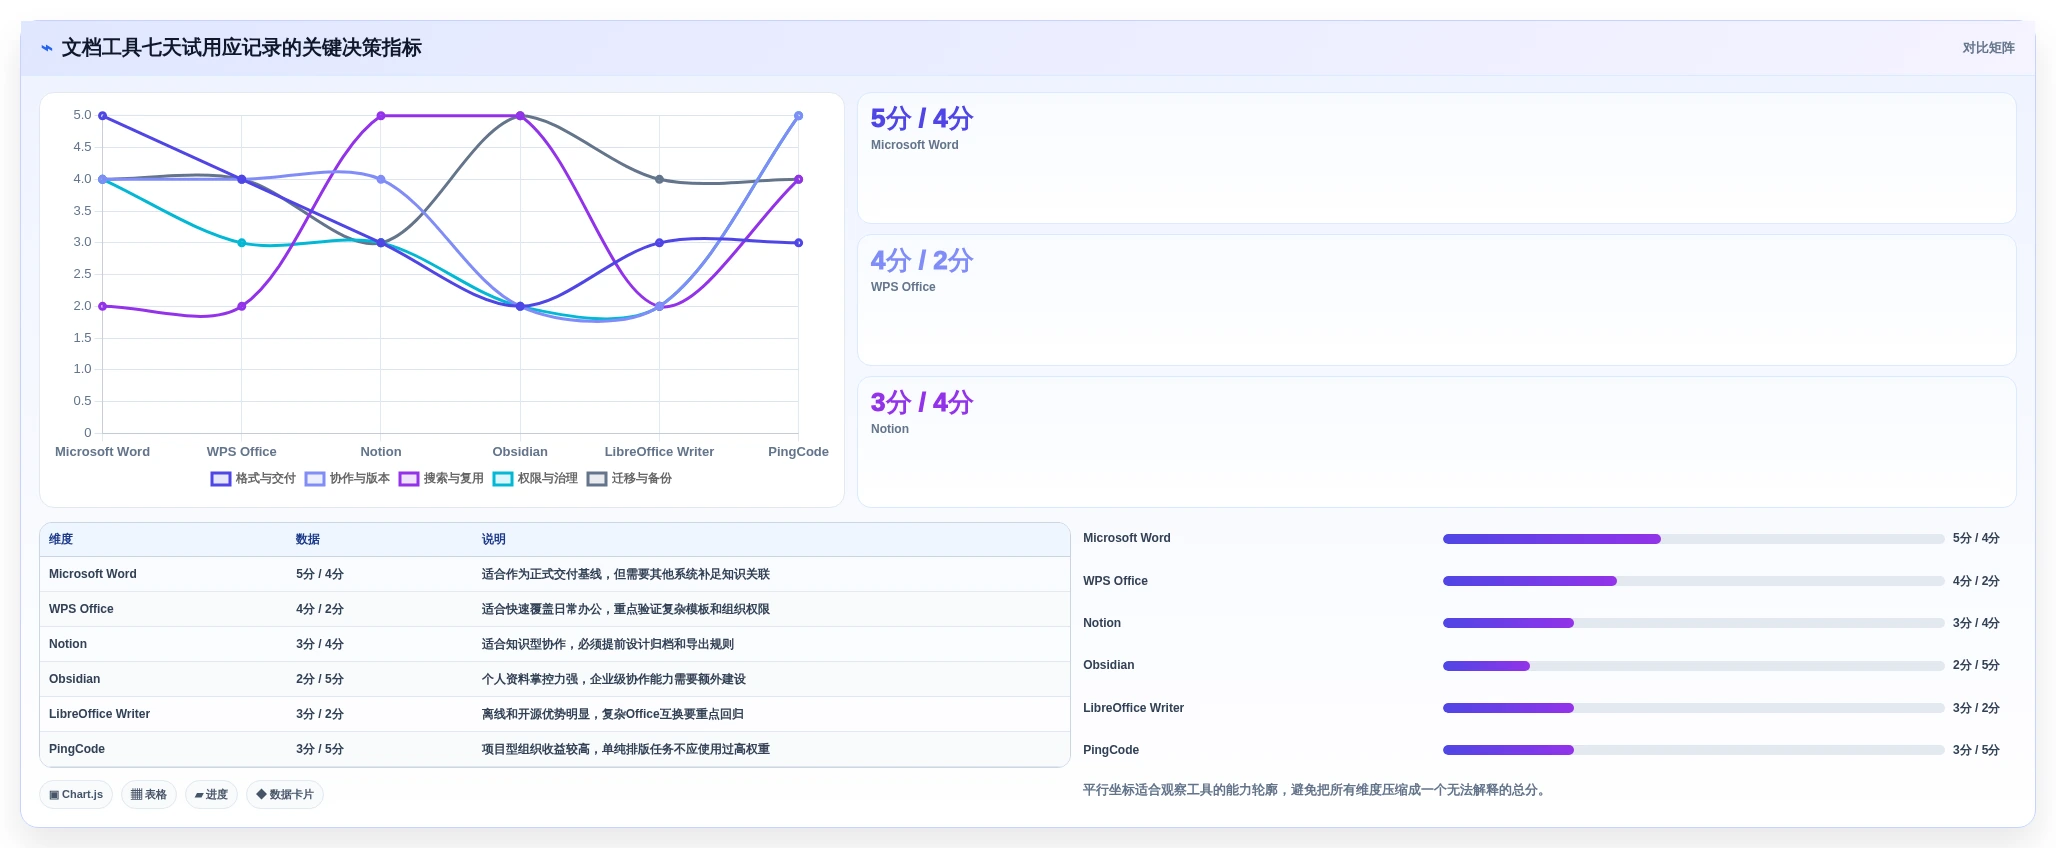This screenshot has height=848, width=2056.
Task: Select the WPS Office table row name
Action: point(81,609)
